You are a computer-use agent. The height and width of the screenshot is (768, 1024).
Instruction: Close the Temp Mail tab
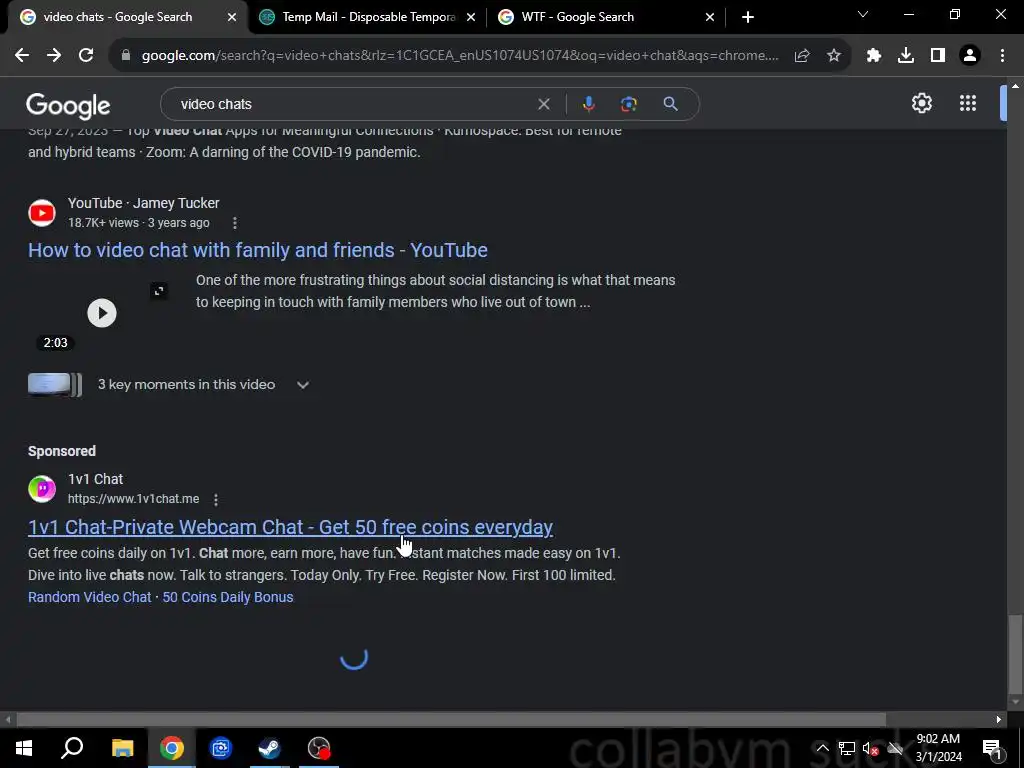click(x=471, y=17)
